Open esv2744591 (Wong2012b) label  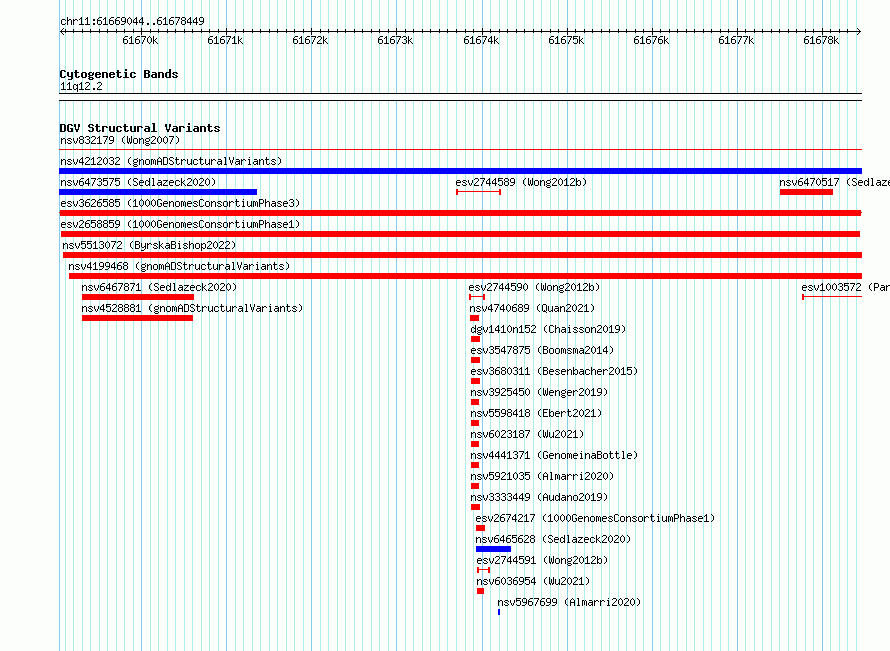click(x=542, y=560)
